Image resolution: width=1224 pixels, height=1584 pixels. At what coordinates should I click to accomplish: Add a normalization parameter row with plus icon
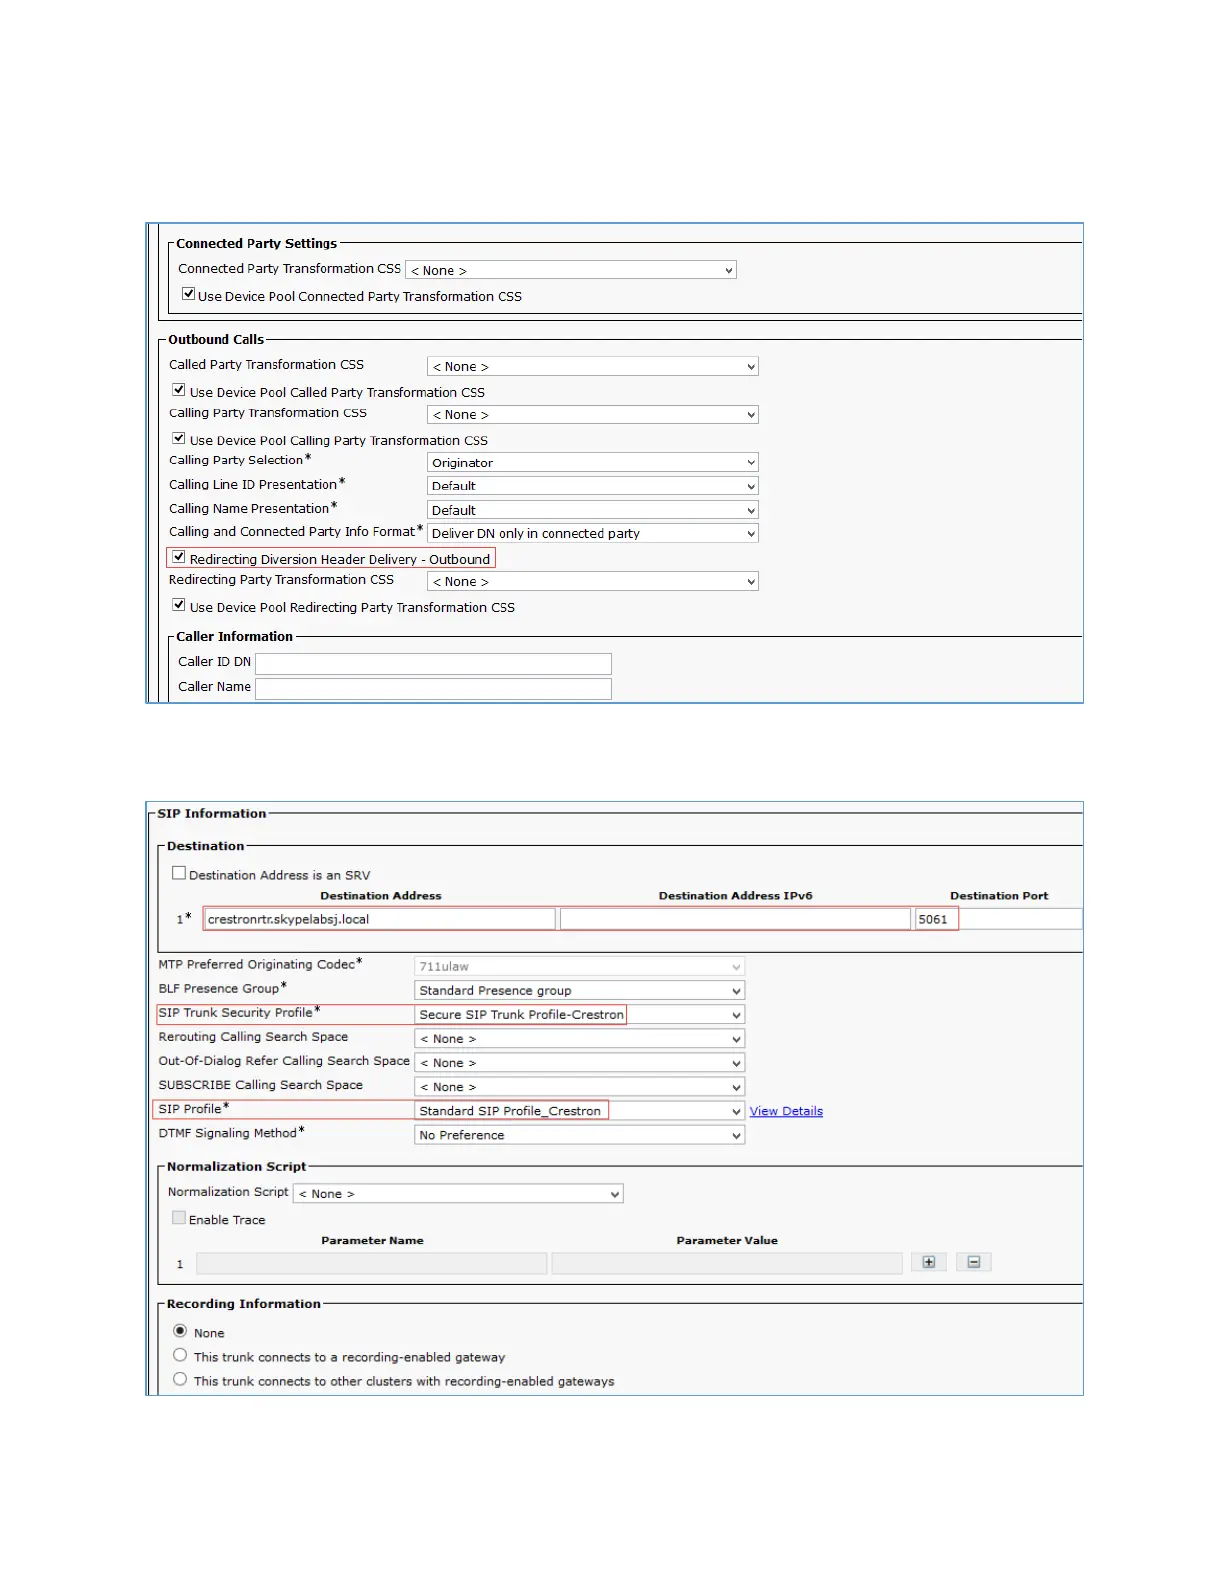[x=928, y=1262]
